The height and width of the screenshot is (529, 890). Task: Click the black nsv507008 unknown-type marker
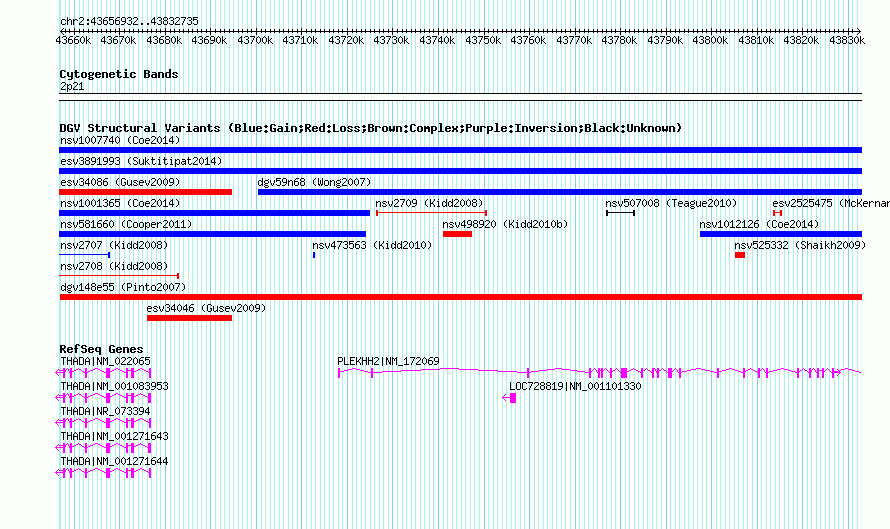620,213
